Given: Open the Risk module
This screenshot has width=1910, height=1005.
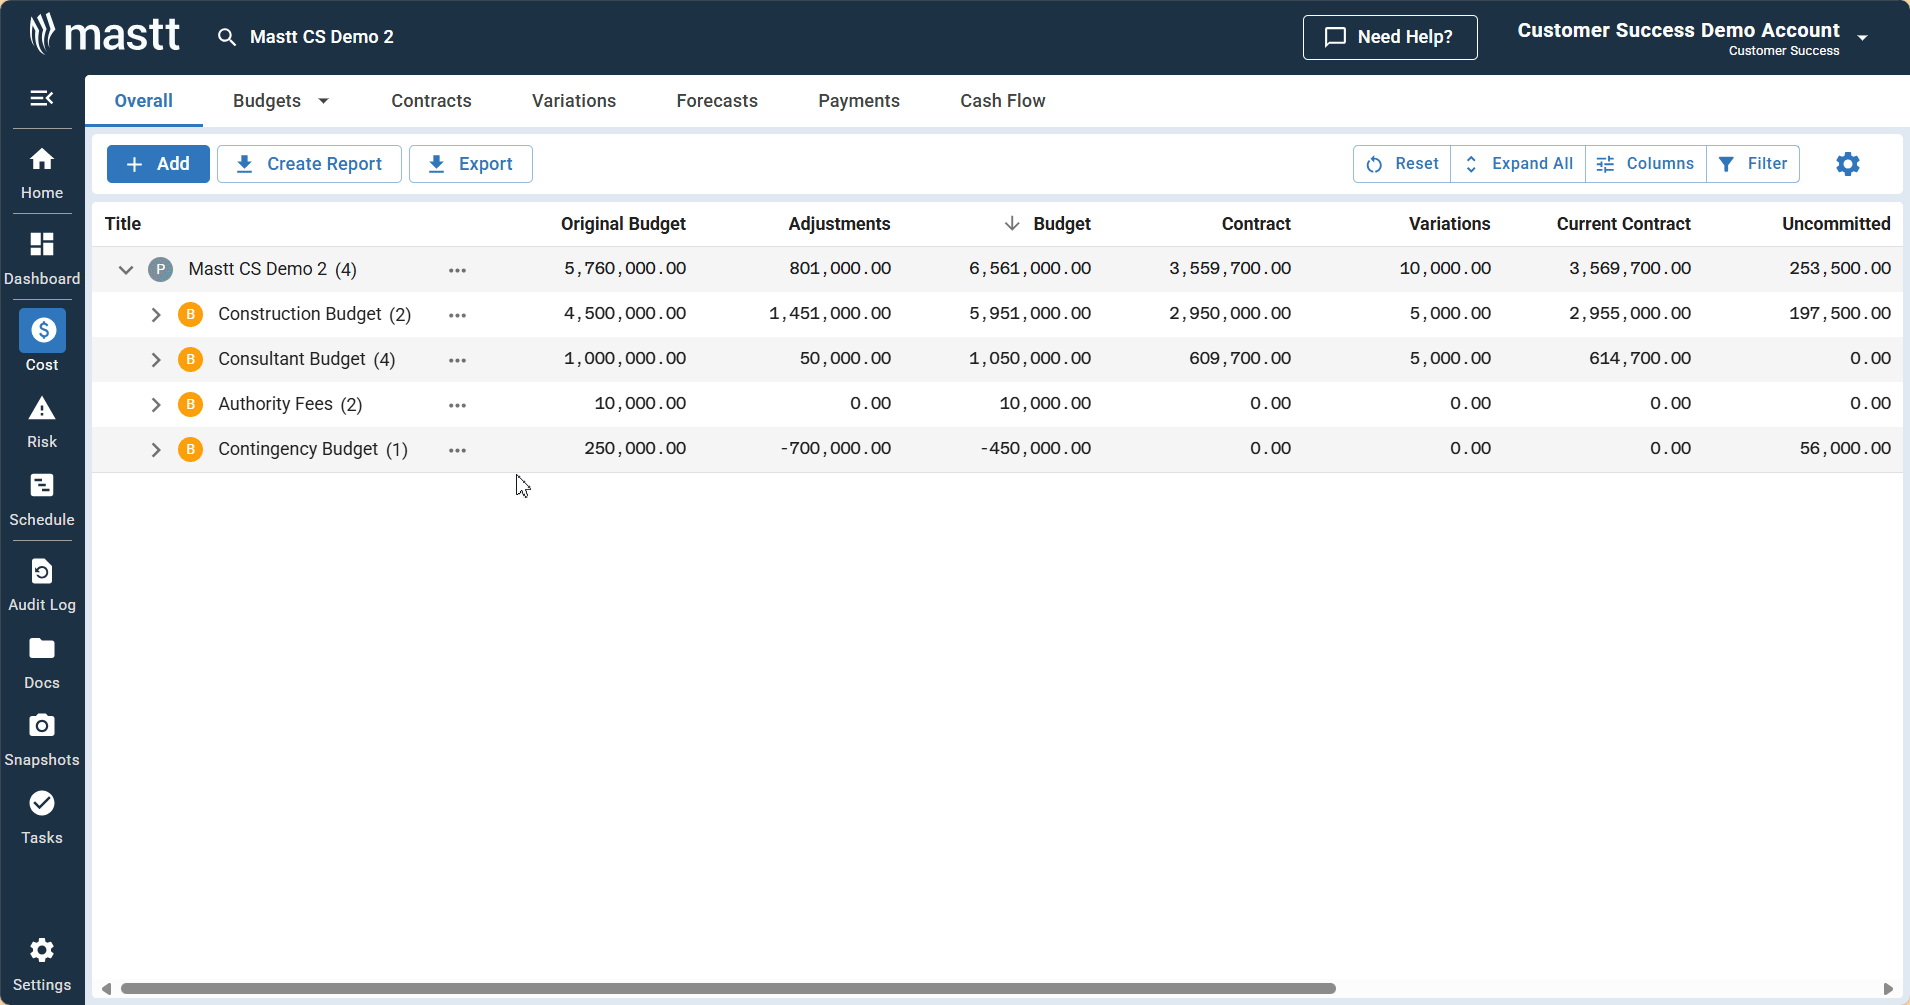Looking at the screenshot, I should (42, 423).
